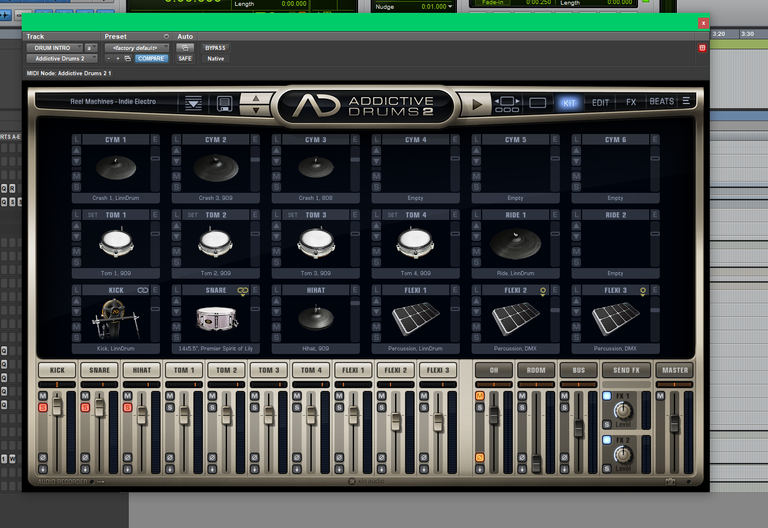768x528 pixels.
Task: Step up to previous Addictive Drums preset
Action: pos(256,97)
